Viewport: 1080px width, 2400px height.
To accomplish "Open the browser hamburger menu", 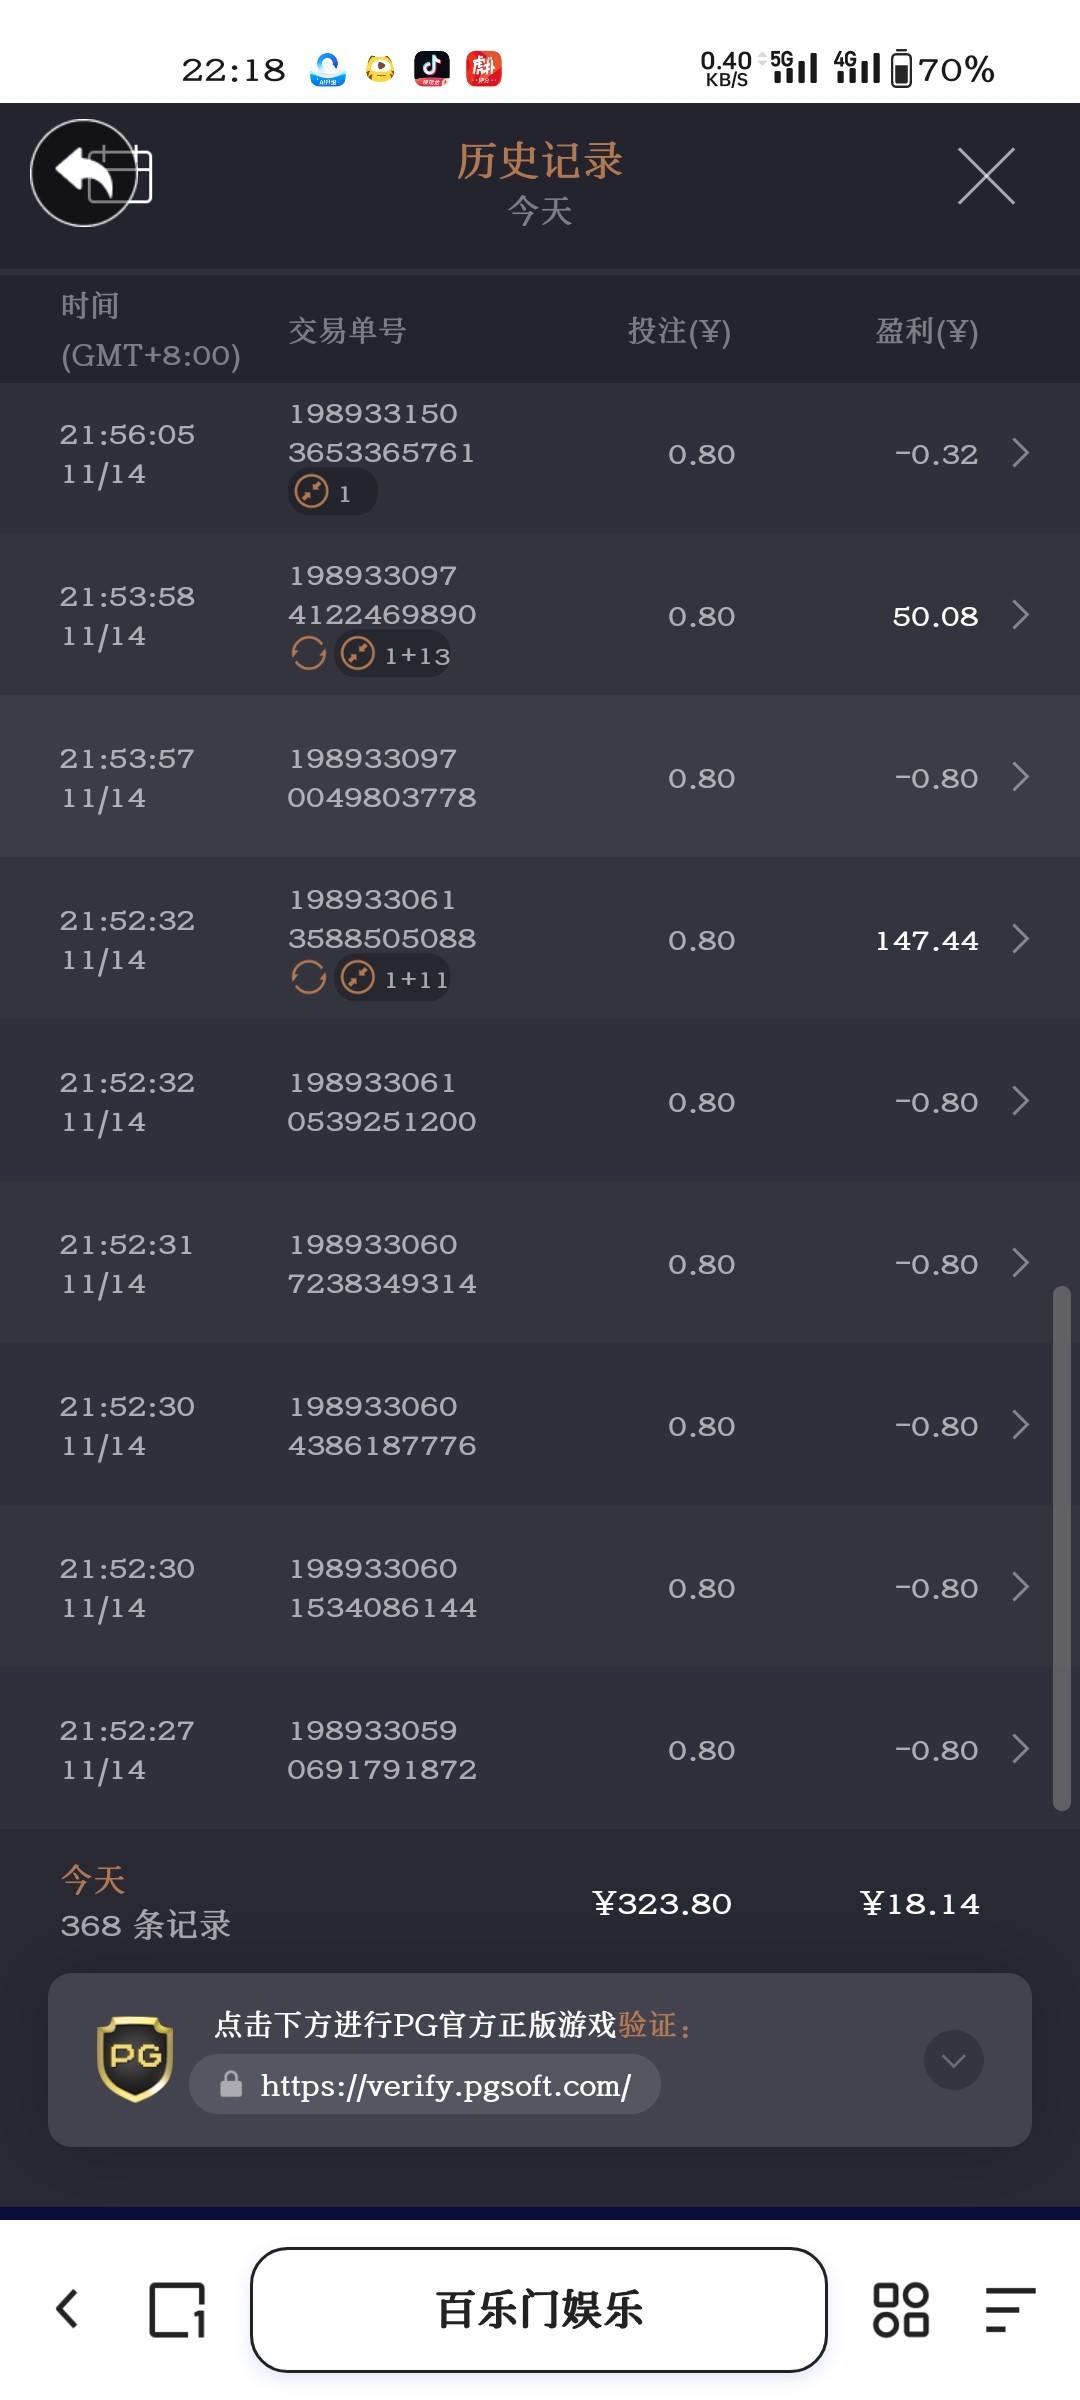I will click(x=1009, y=2310).
